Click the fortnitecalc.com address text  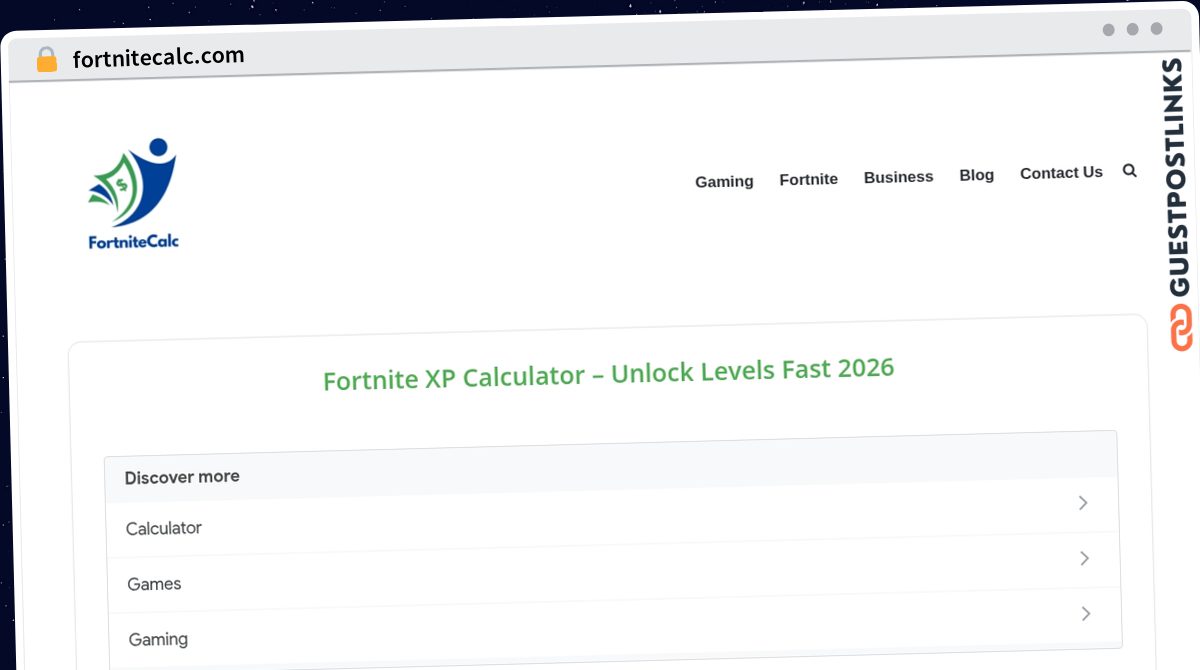(158, 57)
